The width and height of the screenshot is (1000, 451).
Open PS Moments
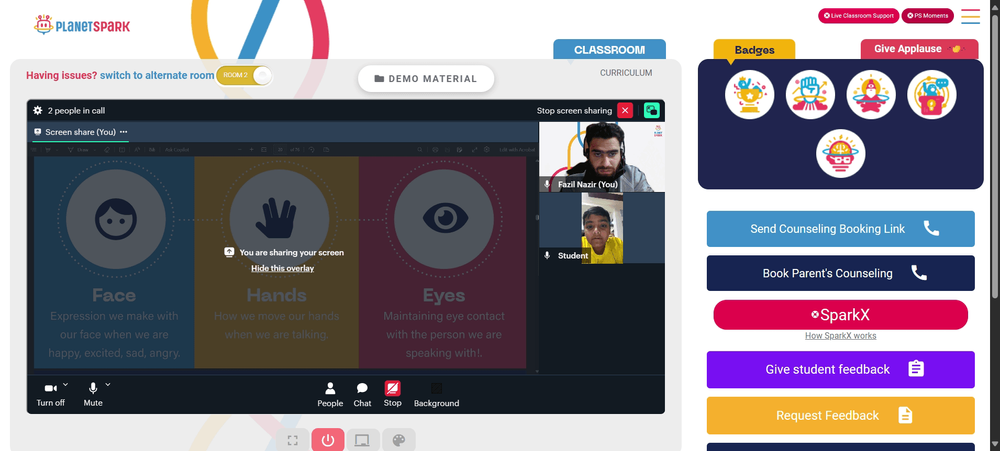[x=927, y=15]
